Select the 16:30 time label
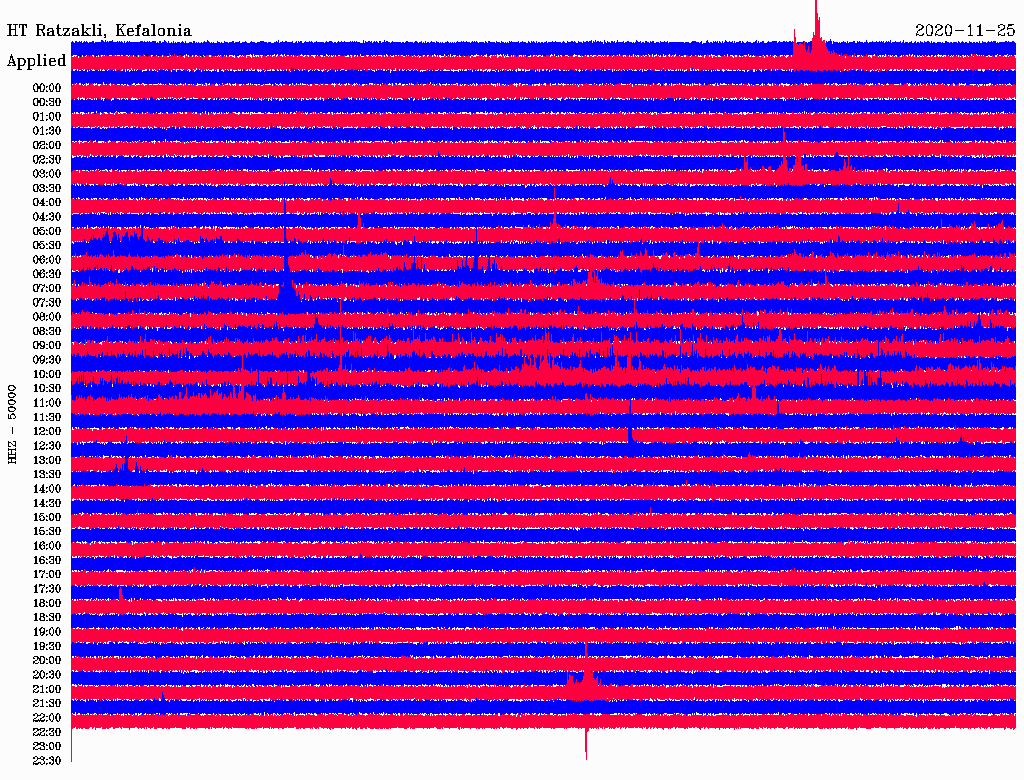Image resolution: width=1024 pixels, height=780 pixels. (47, 561)
